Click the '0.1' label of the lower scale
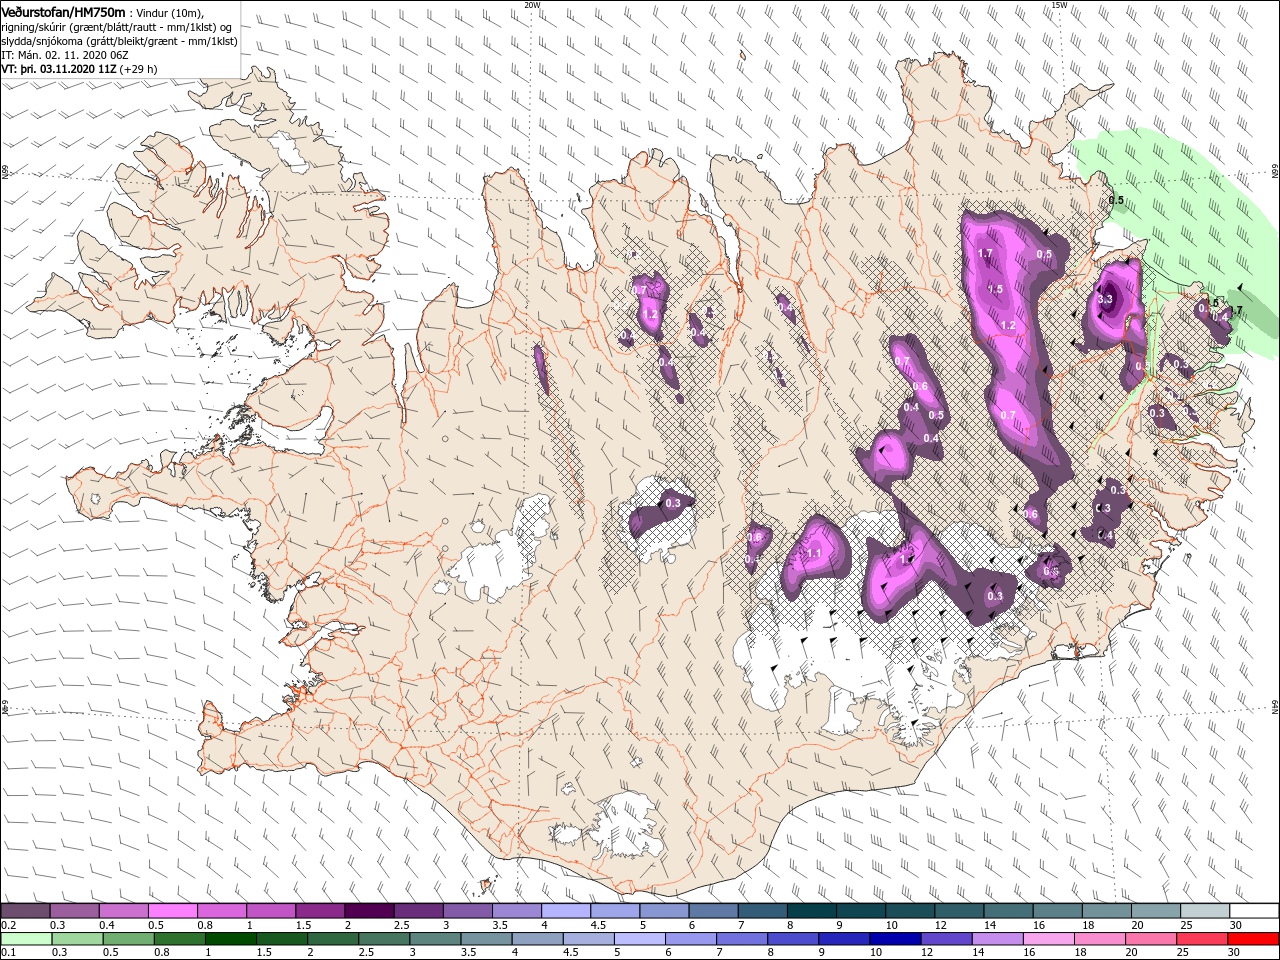The image size is (1280, 960). [8, 952]
